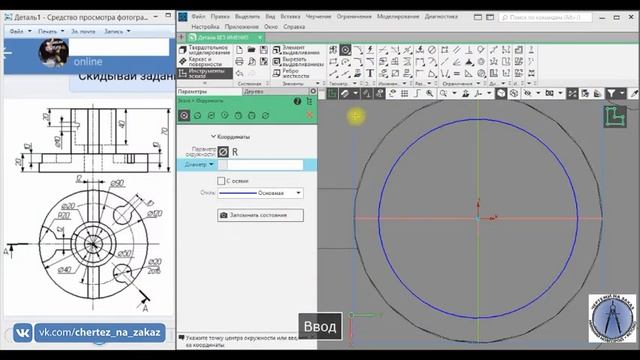Click the diameter value input field
Viewport: 640px width, 360px height.
(265, 164)
